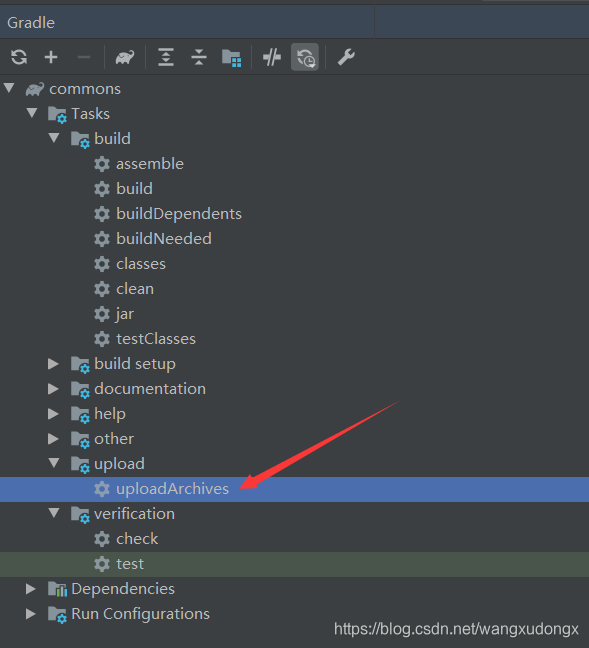
Task: Collapse the commons project node
Action: point(9,88)
